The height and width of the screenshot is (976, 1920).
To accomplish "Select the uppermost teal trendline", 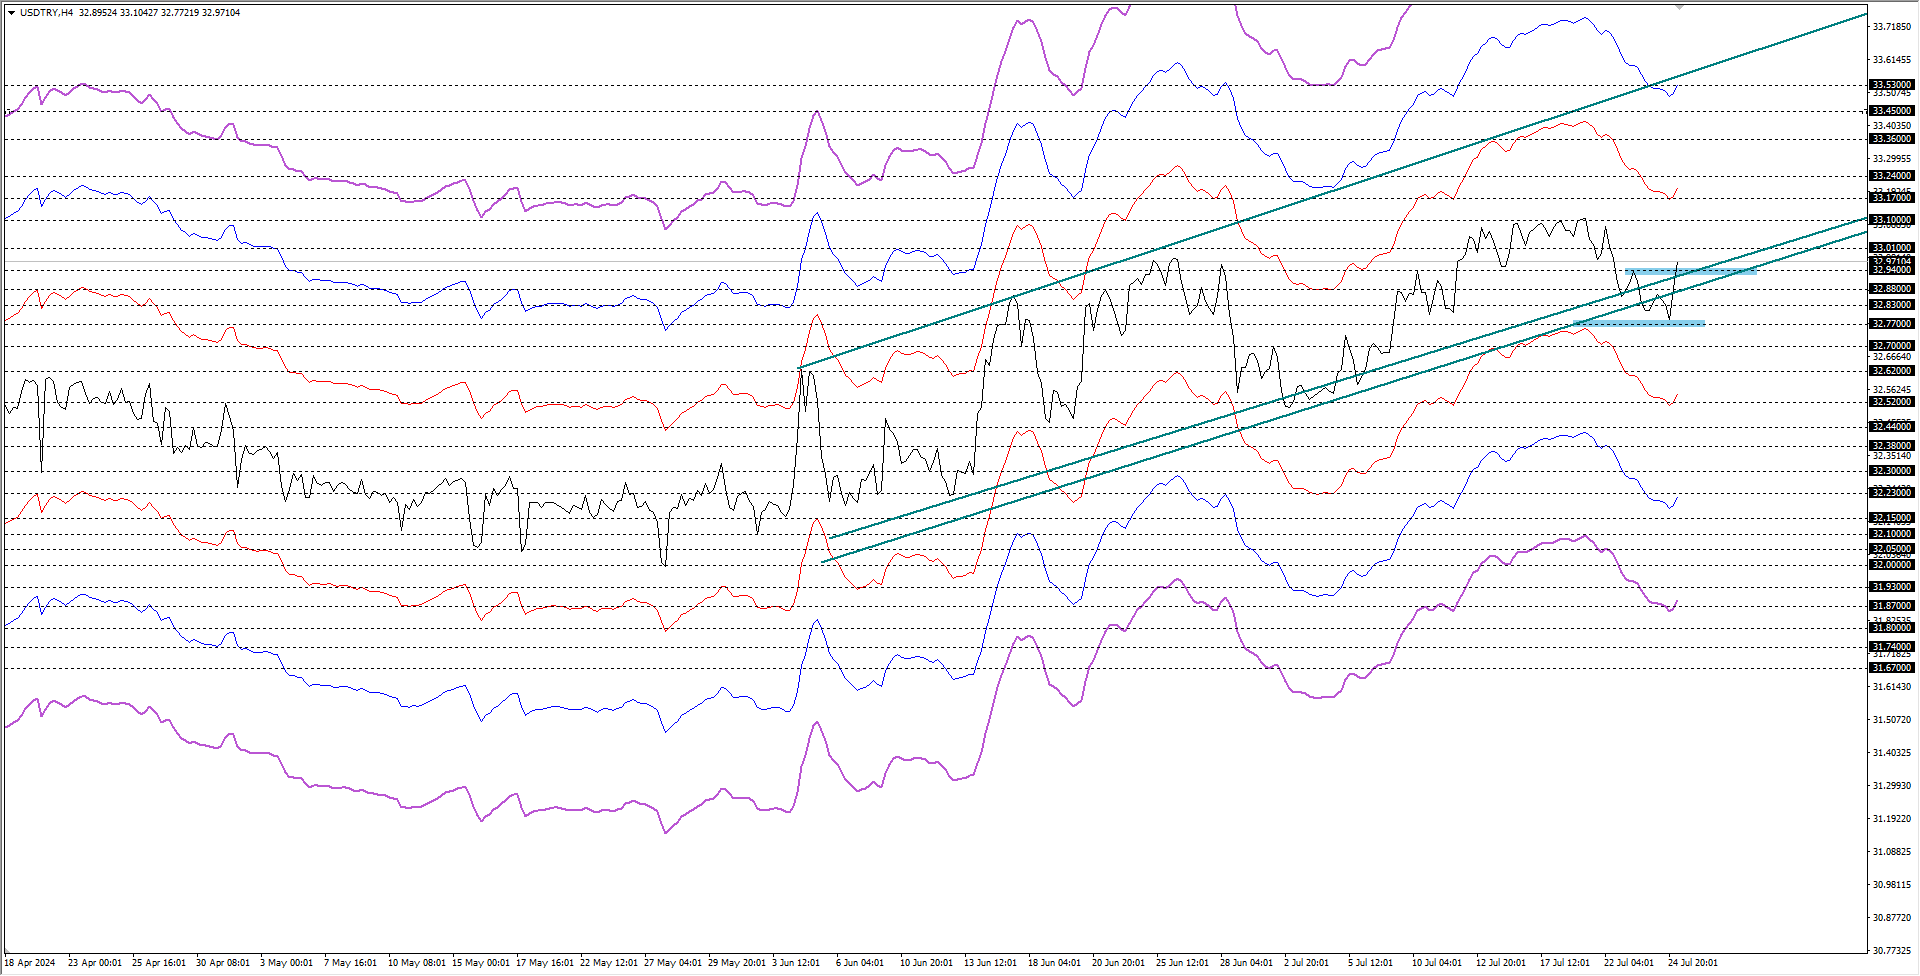I will tap(1333, 190).
